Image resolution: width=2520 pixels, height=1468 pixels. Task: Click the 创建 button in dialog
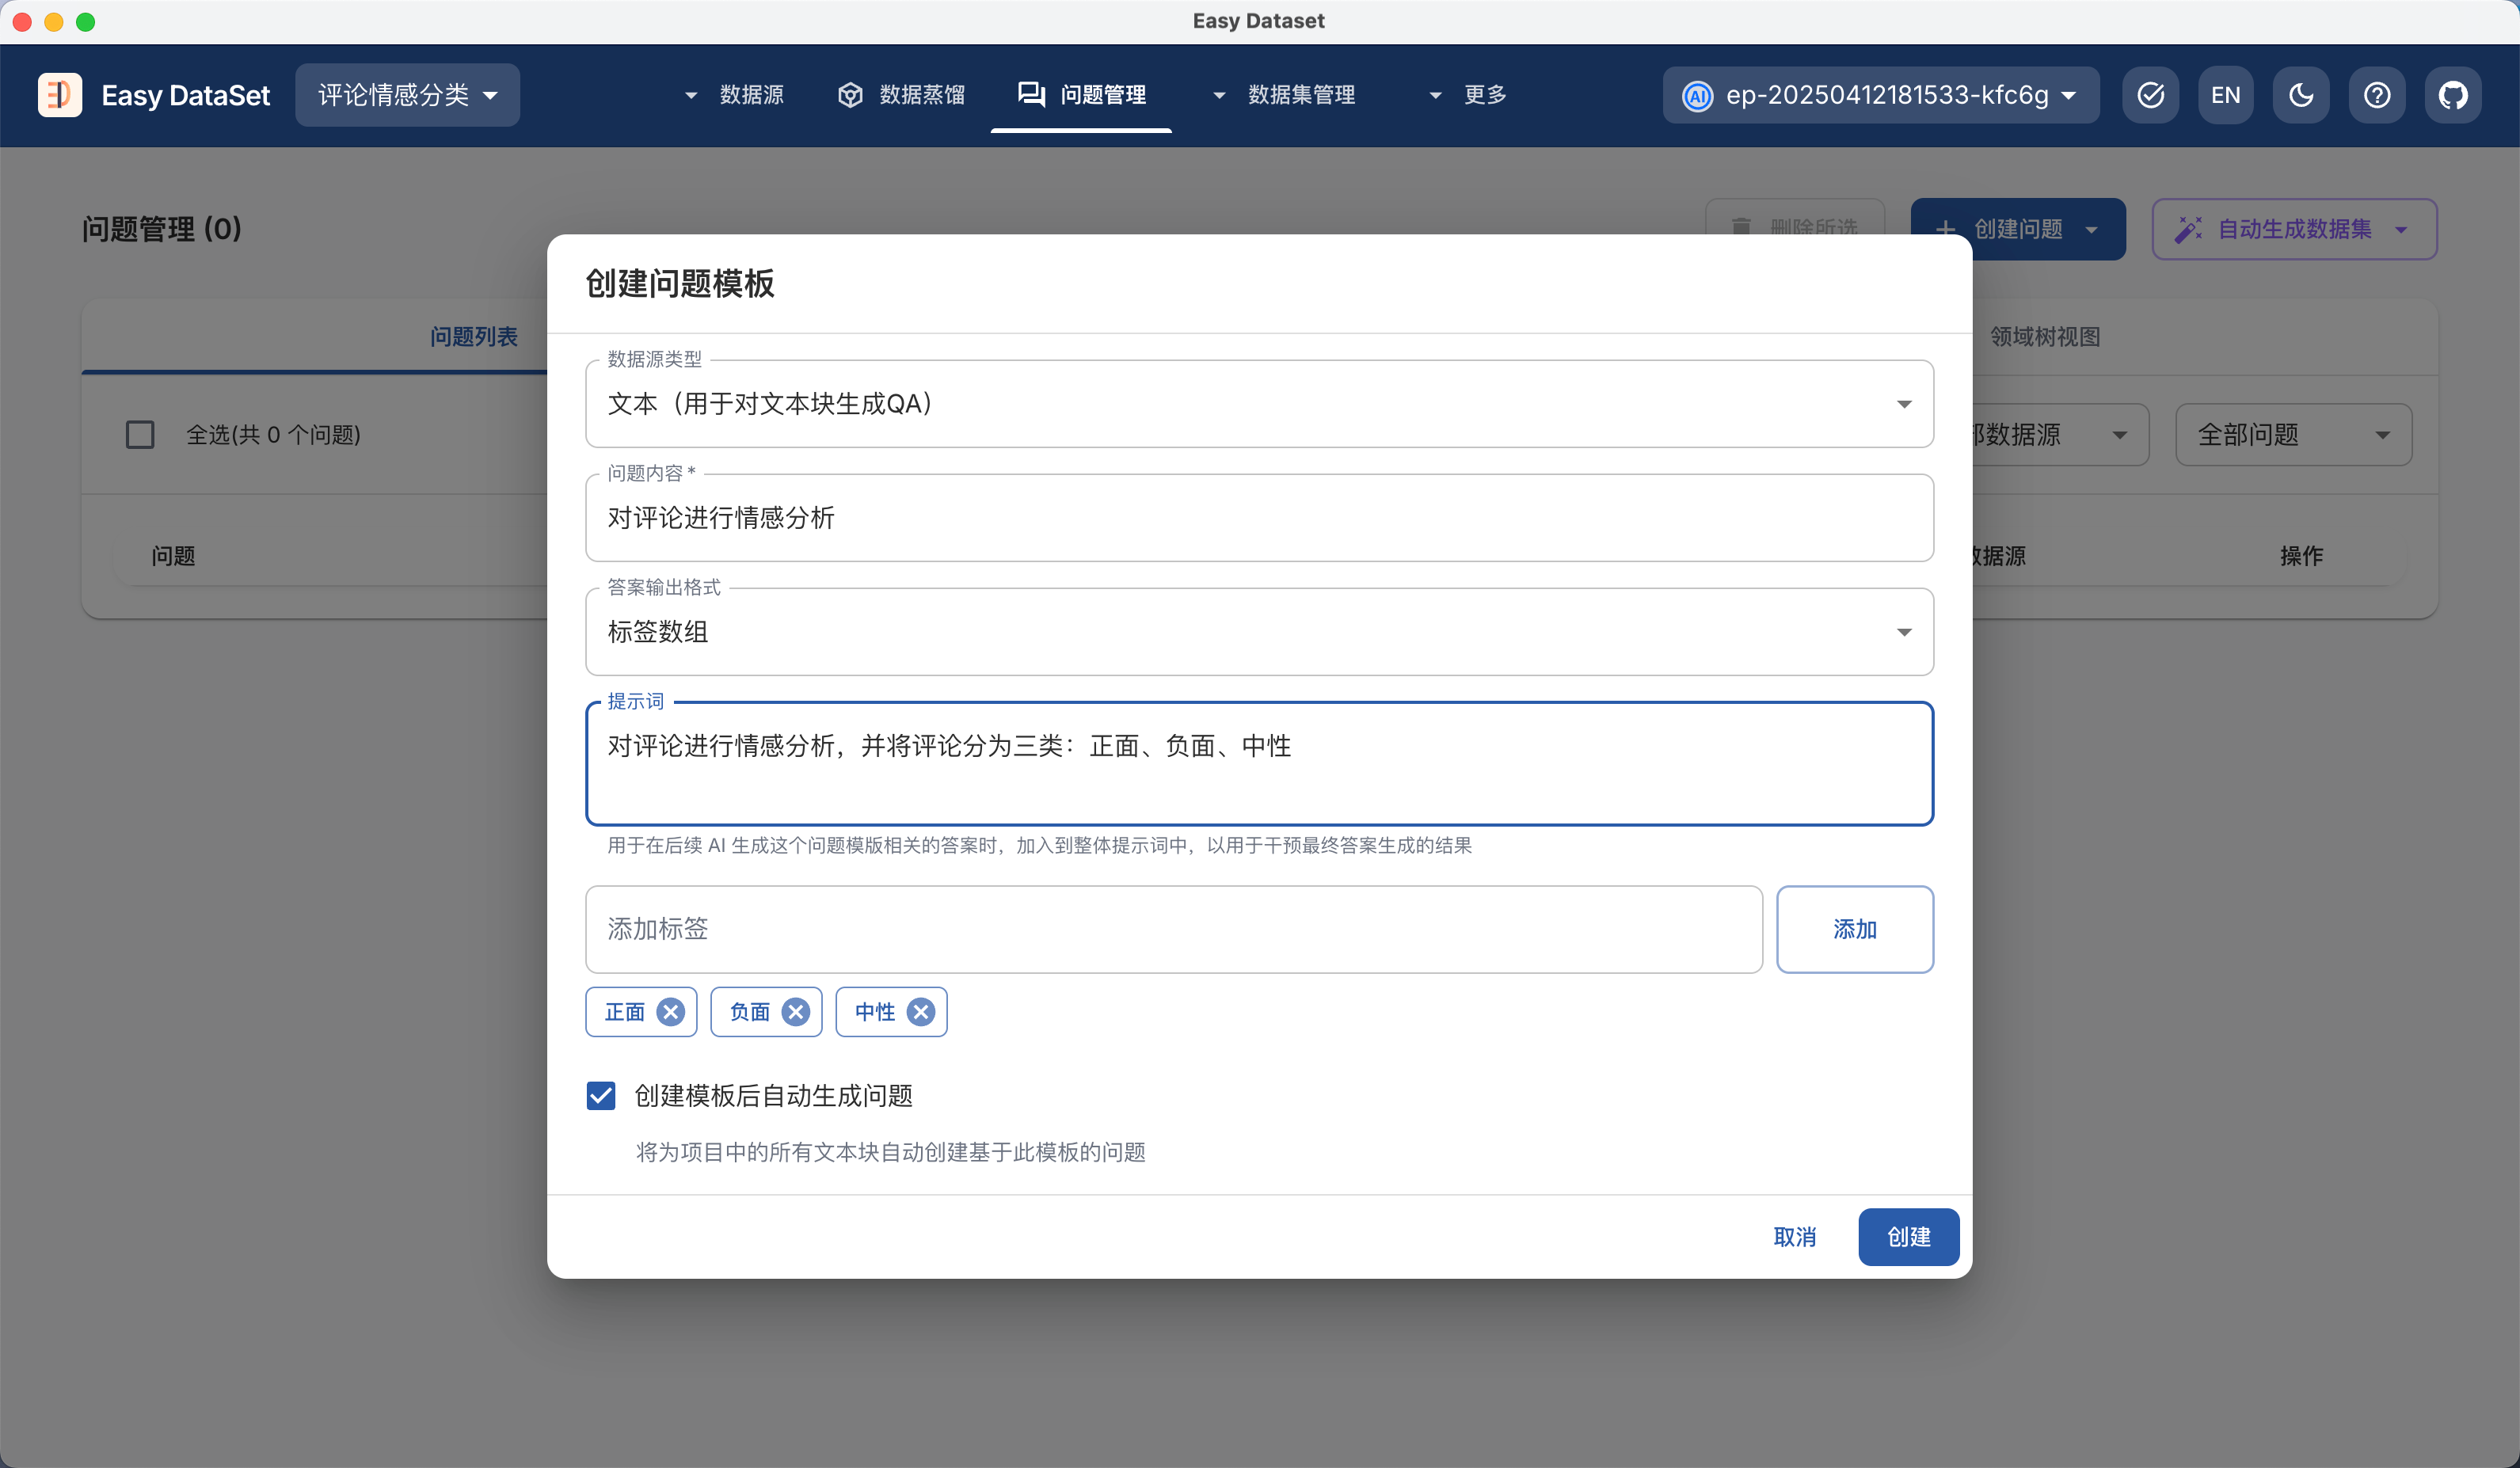coord(1907,1237)
